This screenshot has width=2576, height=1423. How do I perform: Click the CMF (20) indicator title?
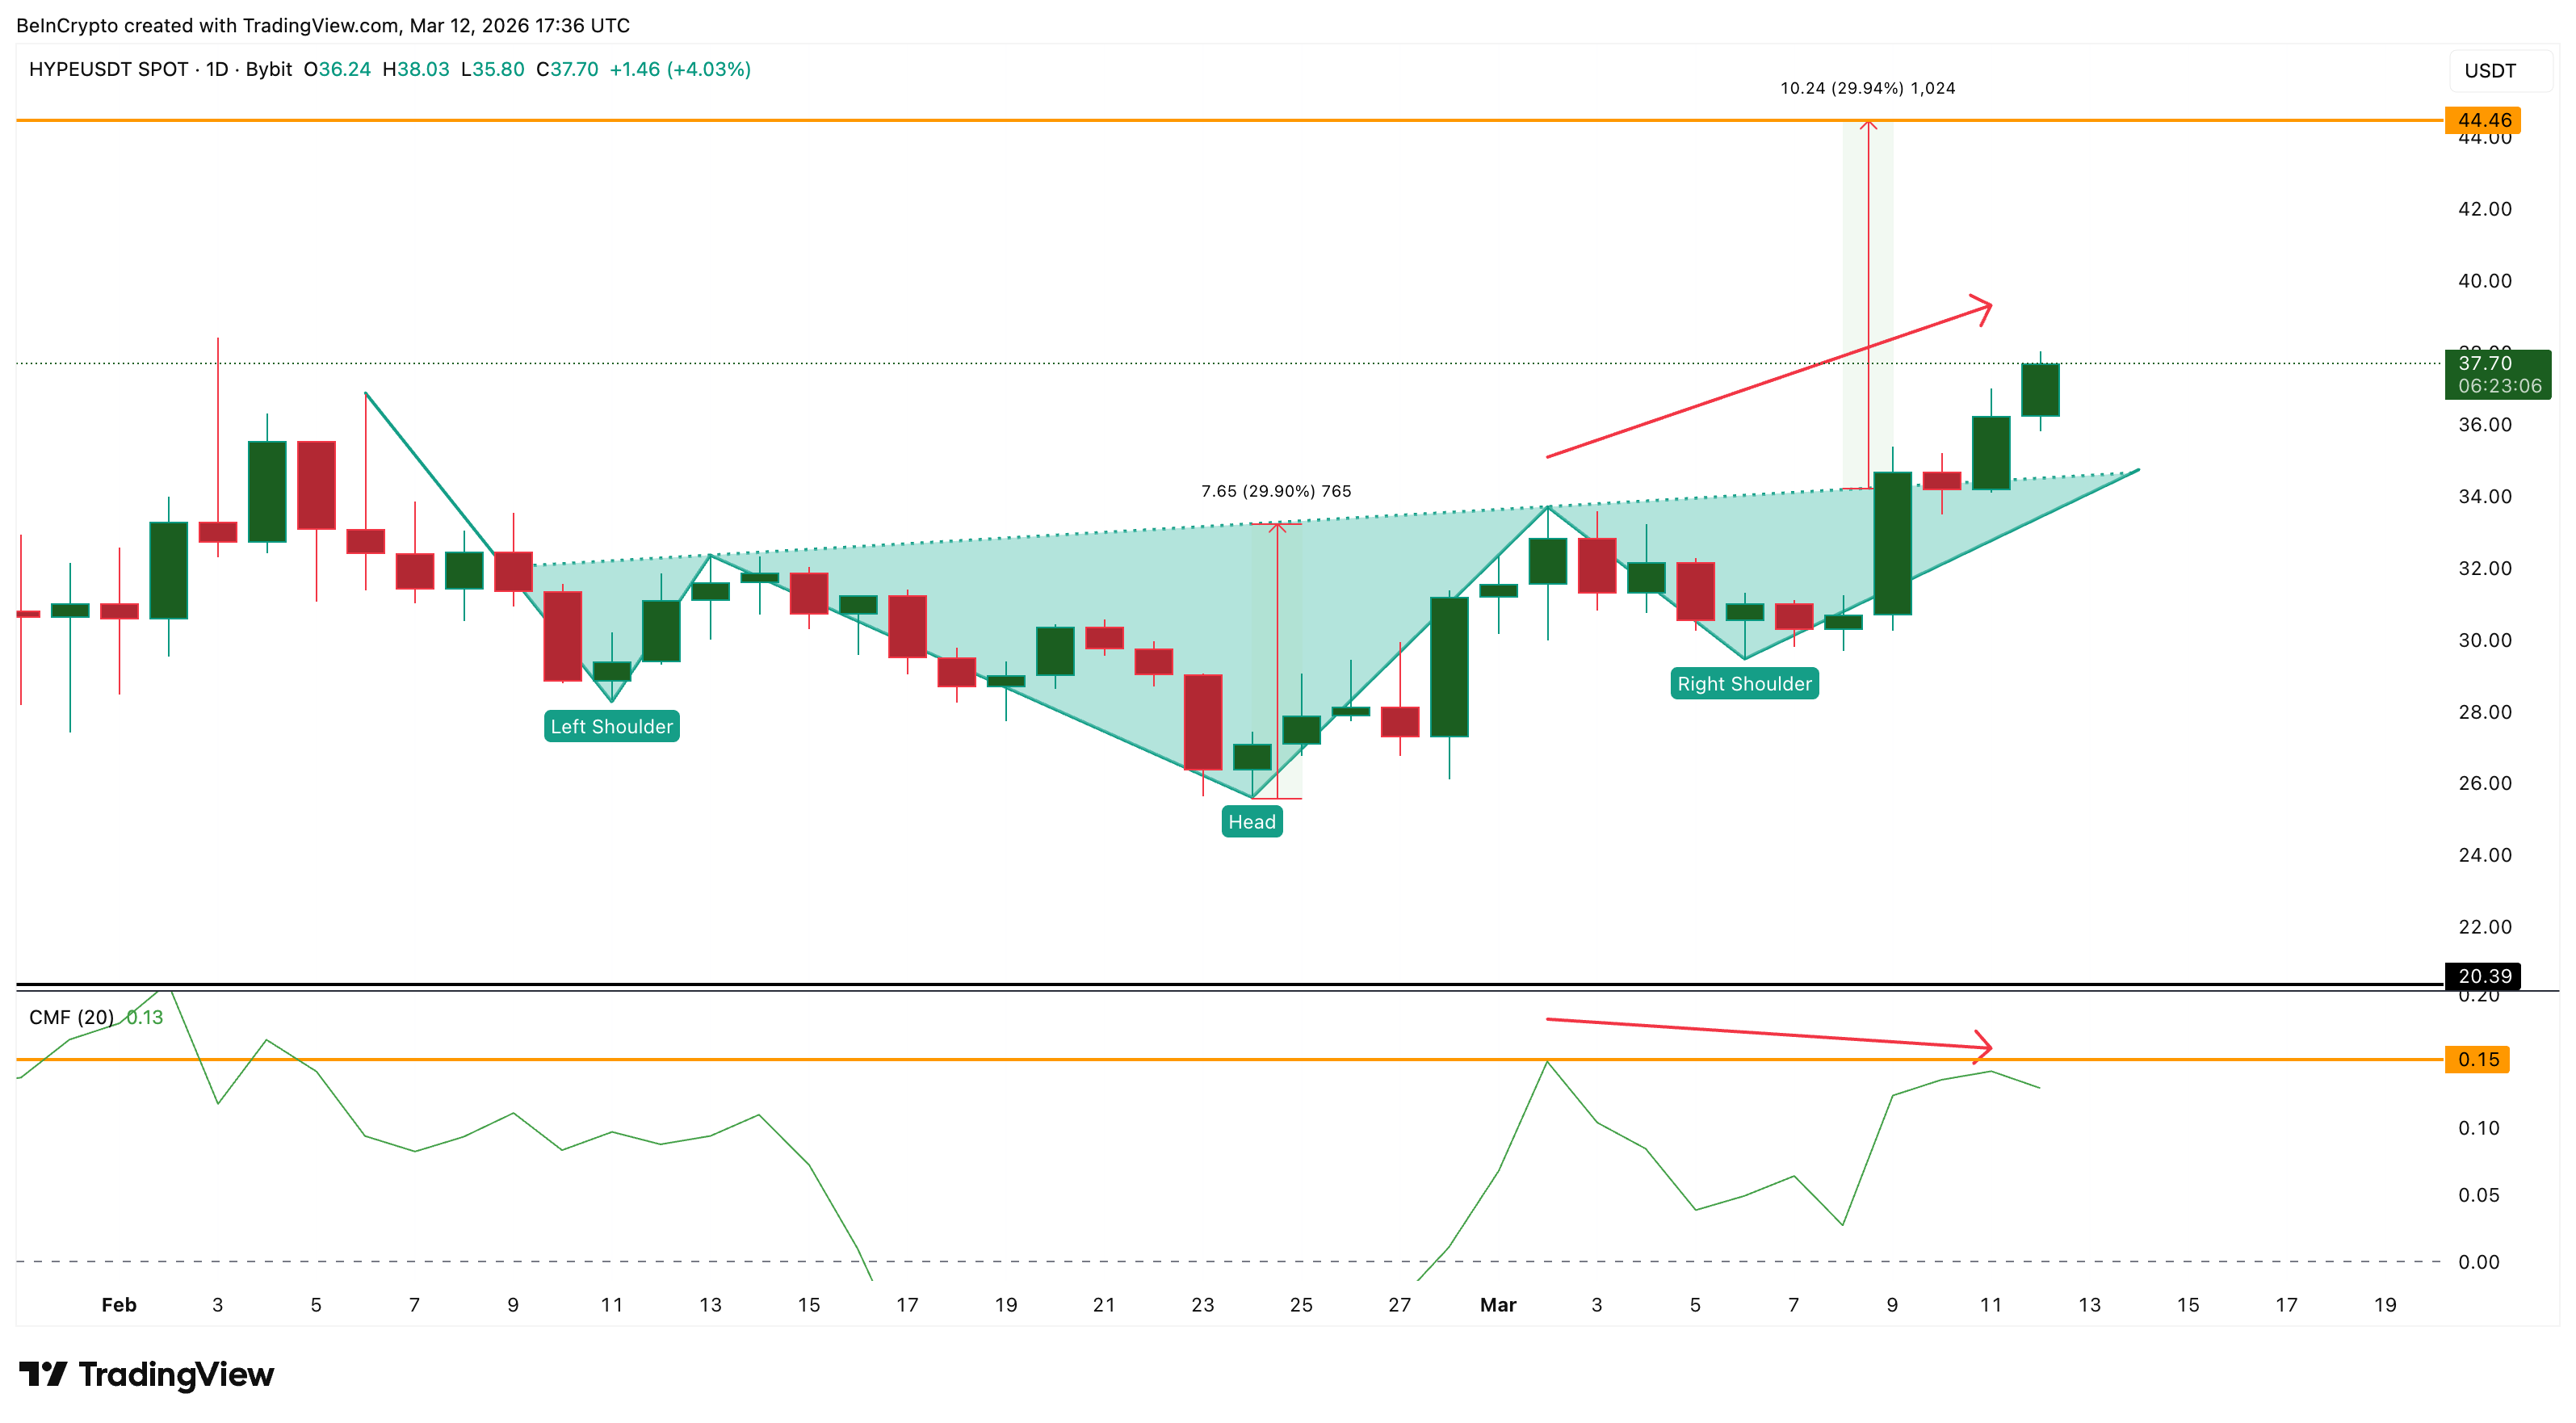point(71,1017)
